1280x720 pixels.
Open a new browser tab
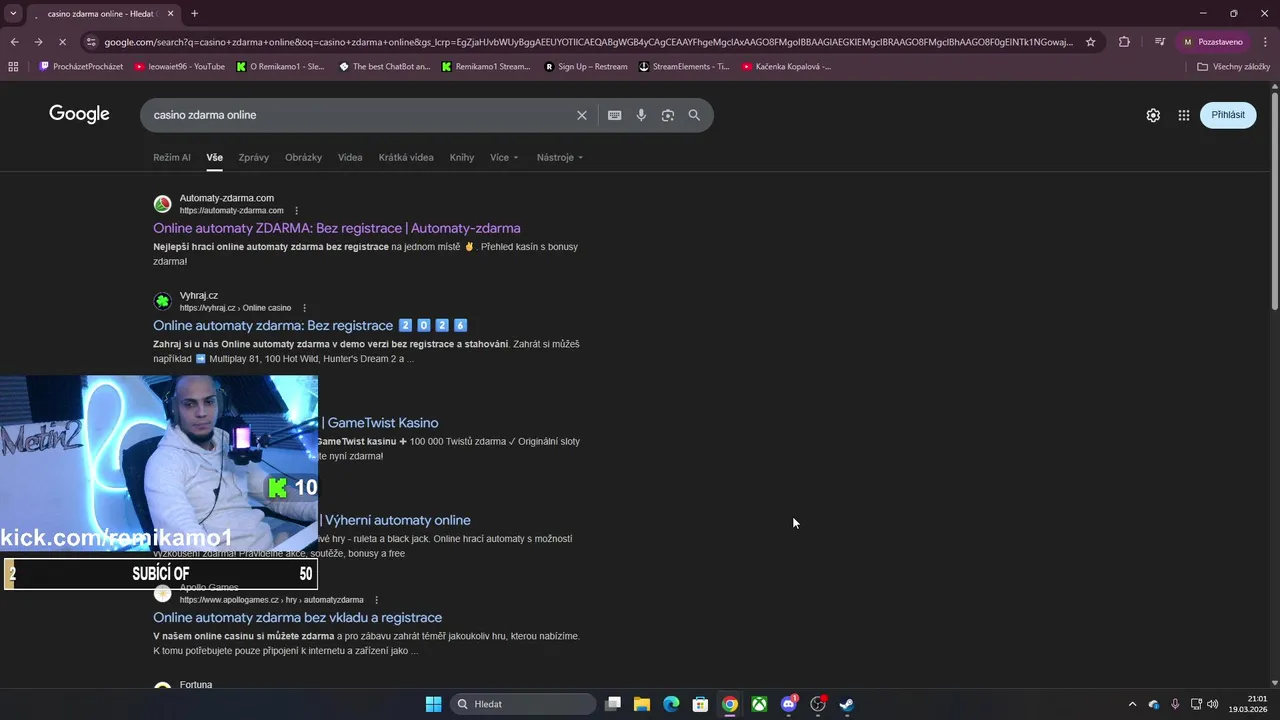194,13
